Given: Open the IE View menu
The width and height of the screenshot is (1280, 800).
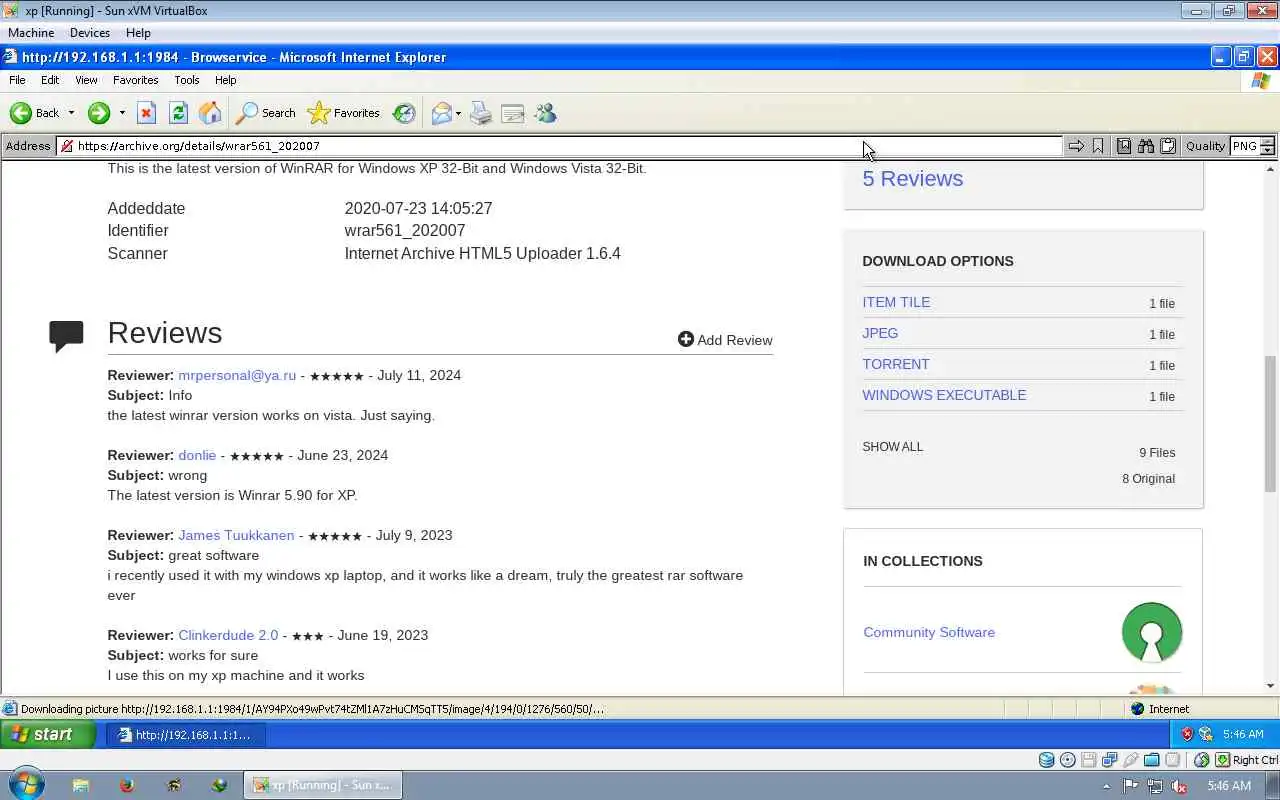Looking at the screenshot, I should point(86,80).
